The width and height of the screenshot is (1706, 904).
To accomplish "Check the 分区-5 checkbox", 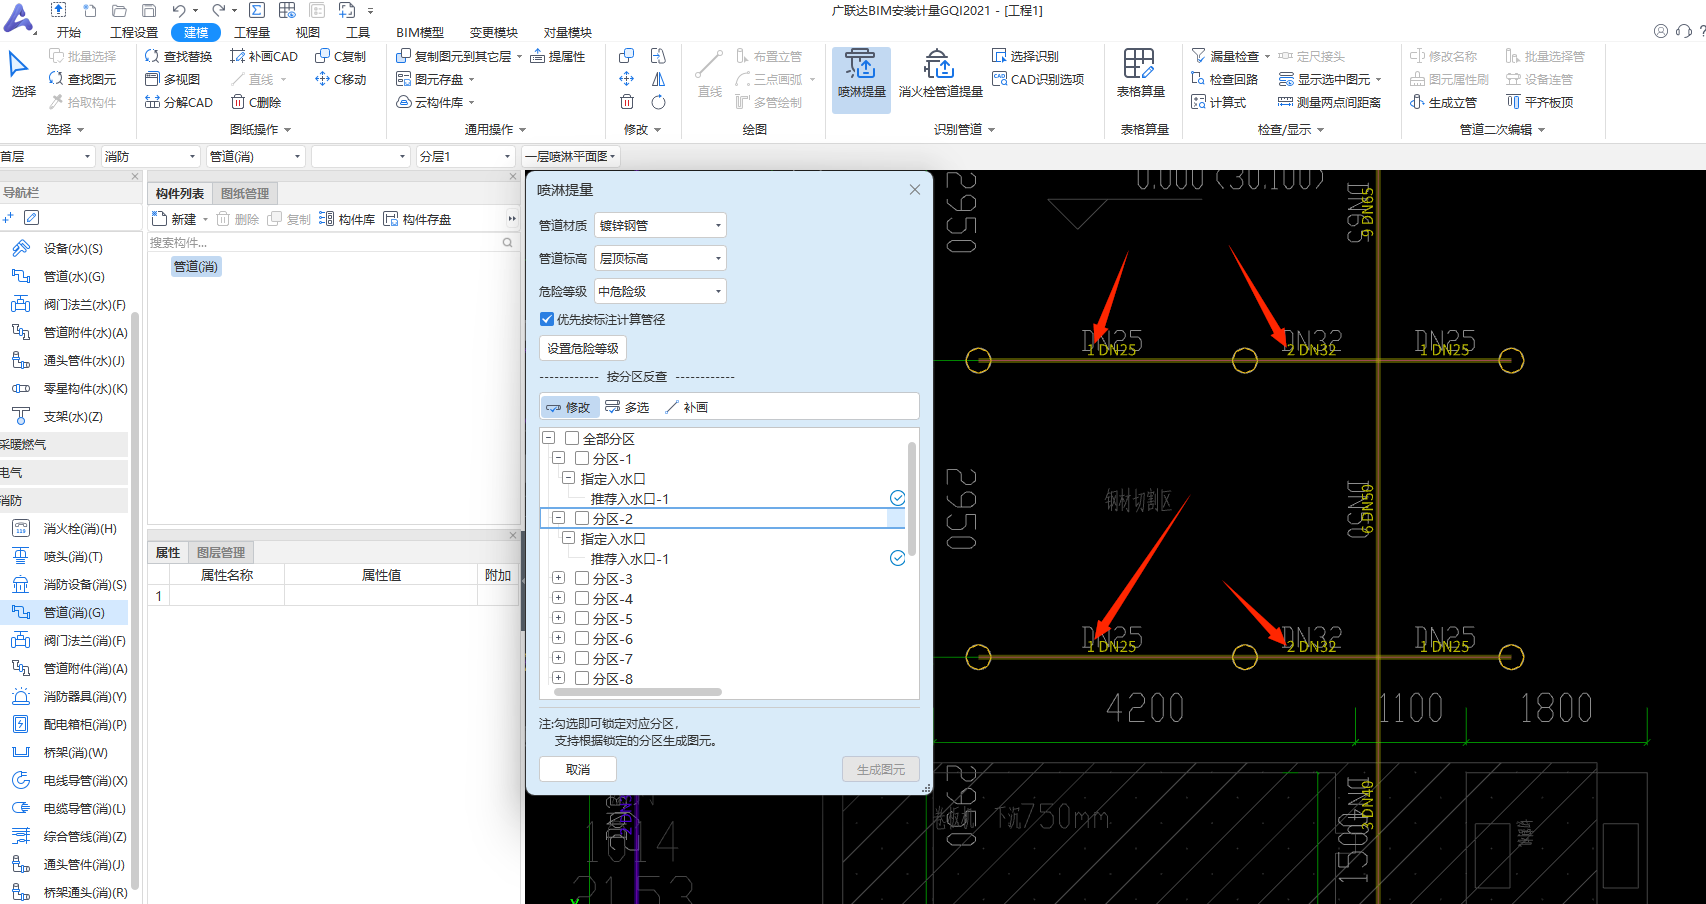I will (x=582, y=618).
